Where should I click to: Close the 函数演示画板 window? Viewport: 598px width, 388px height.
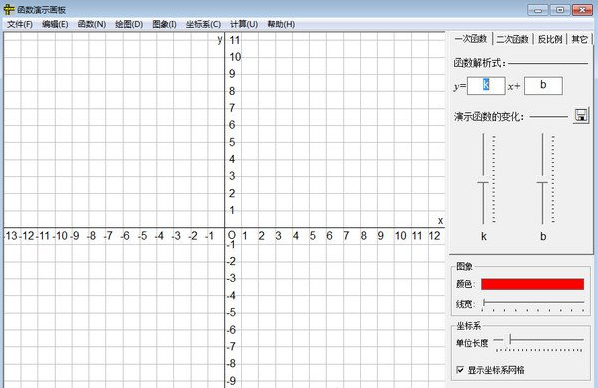click(x=582, y=10)
